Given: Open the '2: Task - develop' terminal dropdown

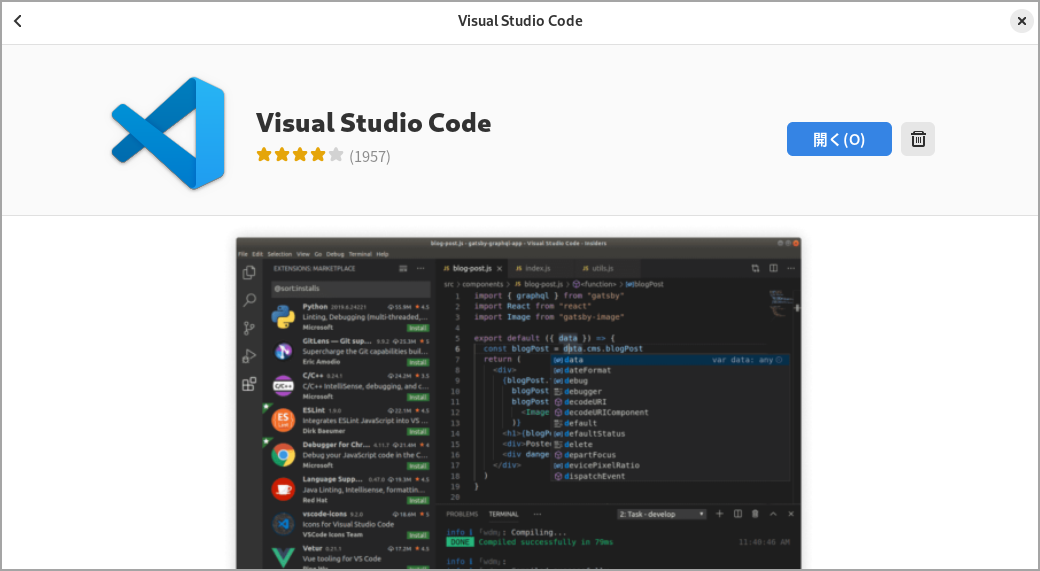Looking at the screenshot, I should pos(662,514).
